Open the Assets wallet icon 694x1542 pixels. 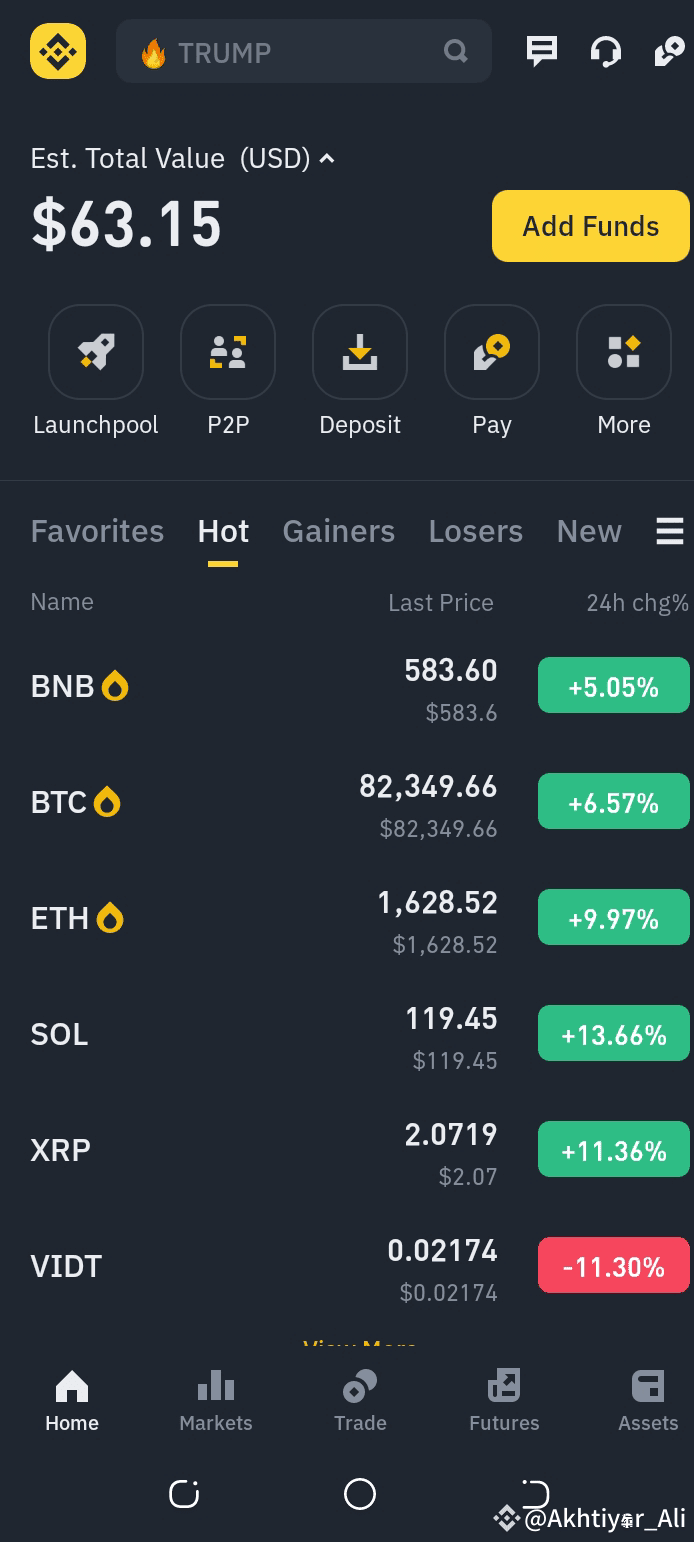(648, 1386)
